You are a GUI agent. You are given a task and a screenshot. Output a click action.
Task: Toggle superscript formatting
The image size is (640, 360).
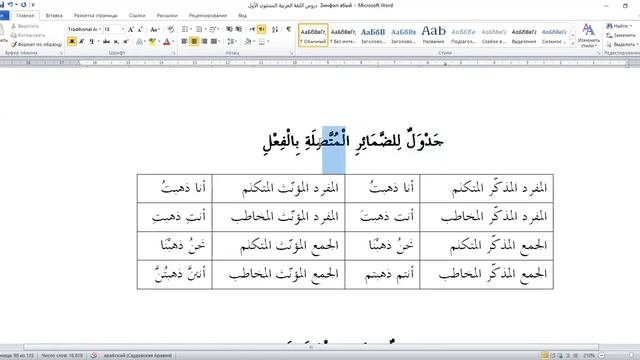(126, 41)
